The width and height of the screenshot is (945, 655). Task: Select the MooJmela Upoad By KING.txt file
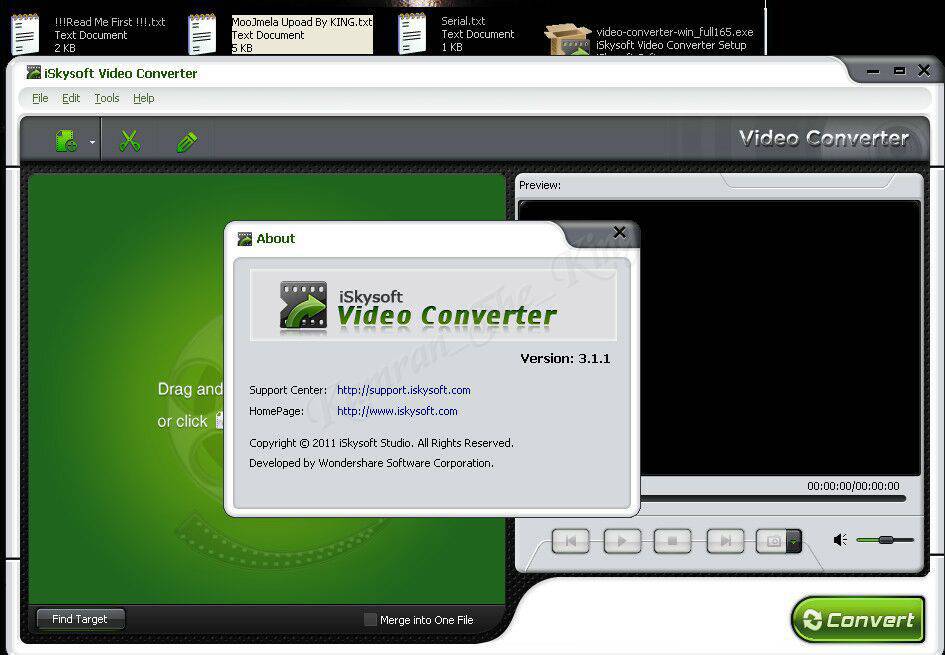[x=281, y=34]
